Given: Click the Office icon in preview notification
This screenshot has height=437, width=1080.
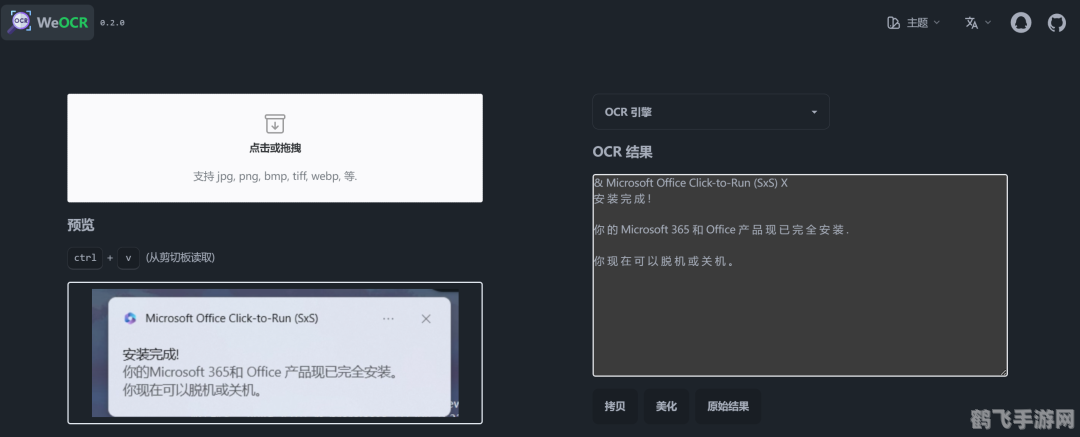Looking at the screenshot, I should coord(130,318).
